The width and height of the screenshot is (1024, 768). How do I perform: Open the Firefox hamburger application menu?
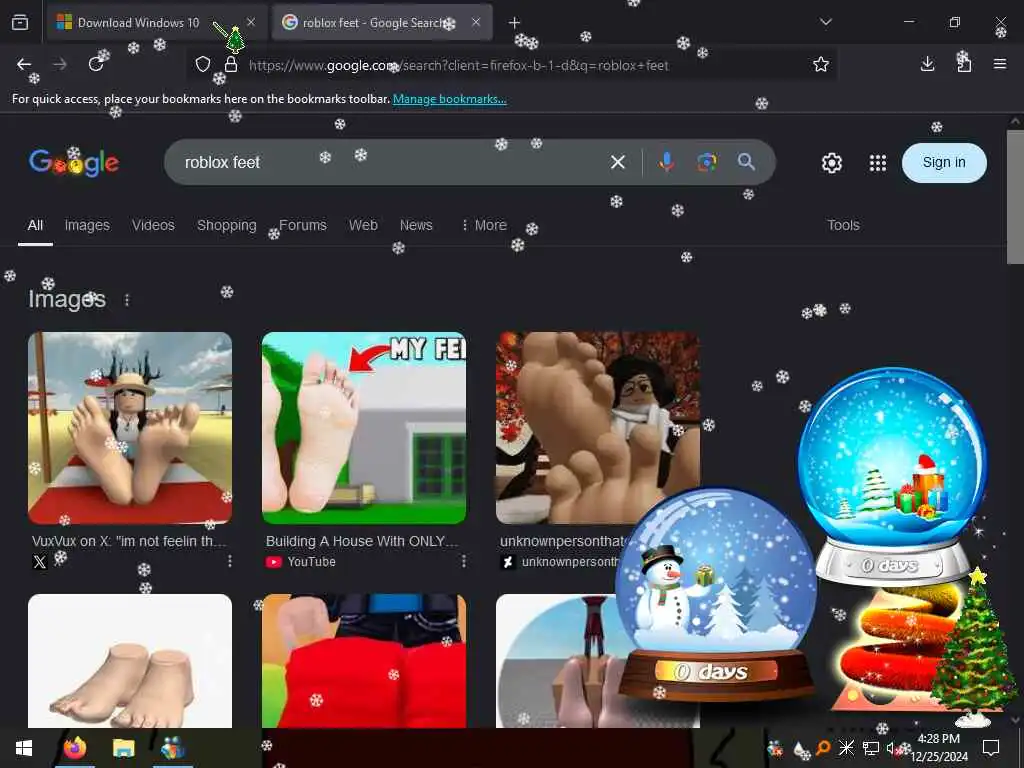pos(1000,64)
